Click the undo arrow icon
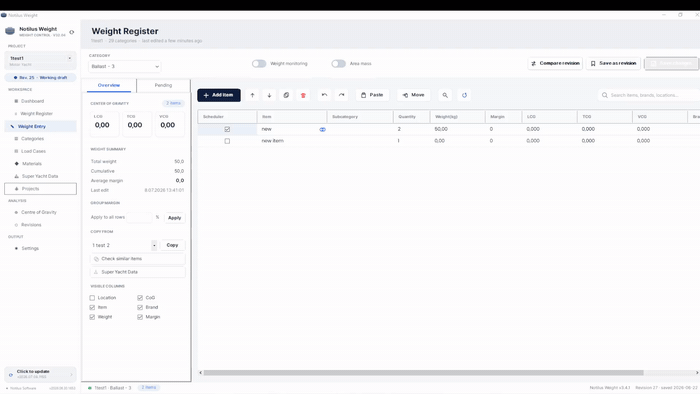 pyautogui.click(x=325, y=95)
